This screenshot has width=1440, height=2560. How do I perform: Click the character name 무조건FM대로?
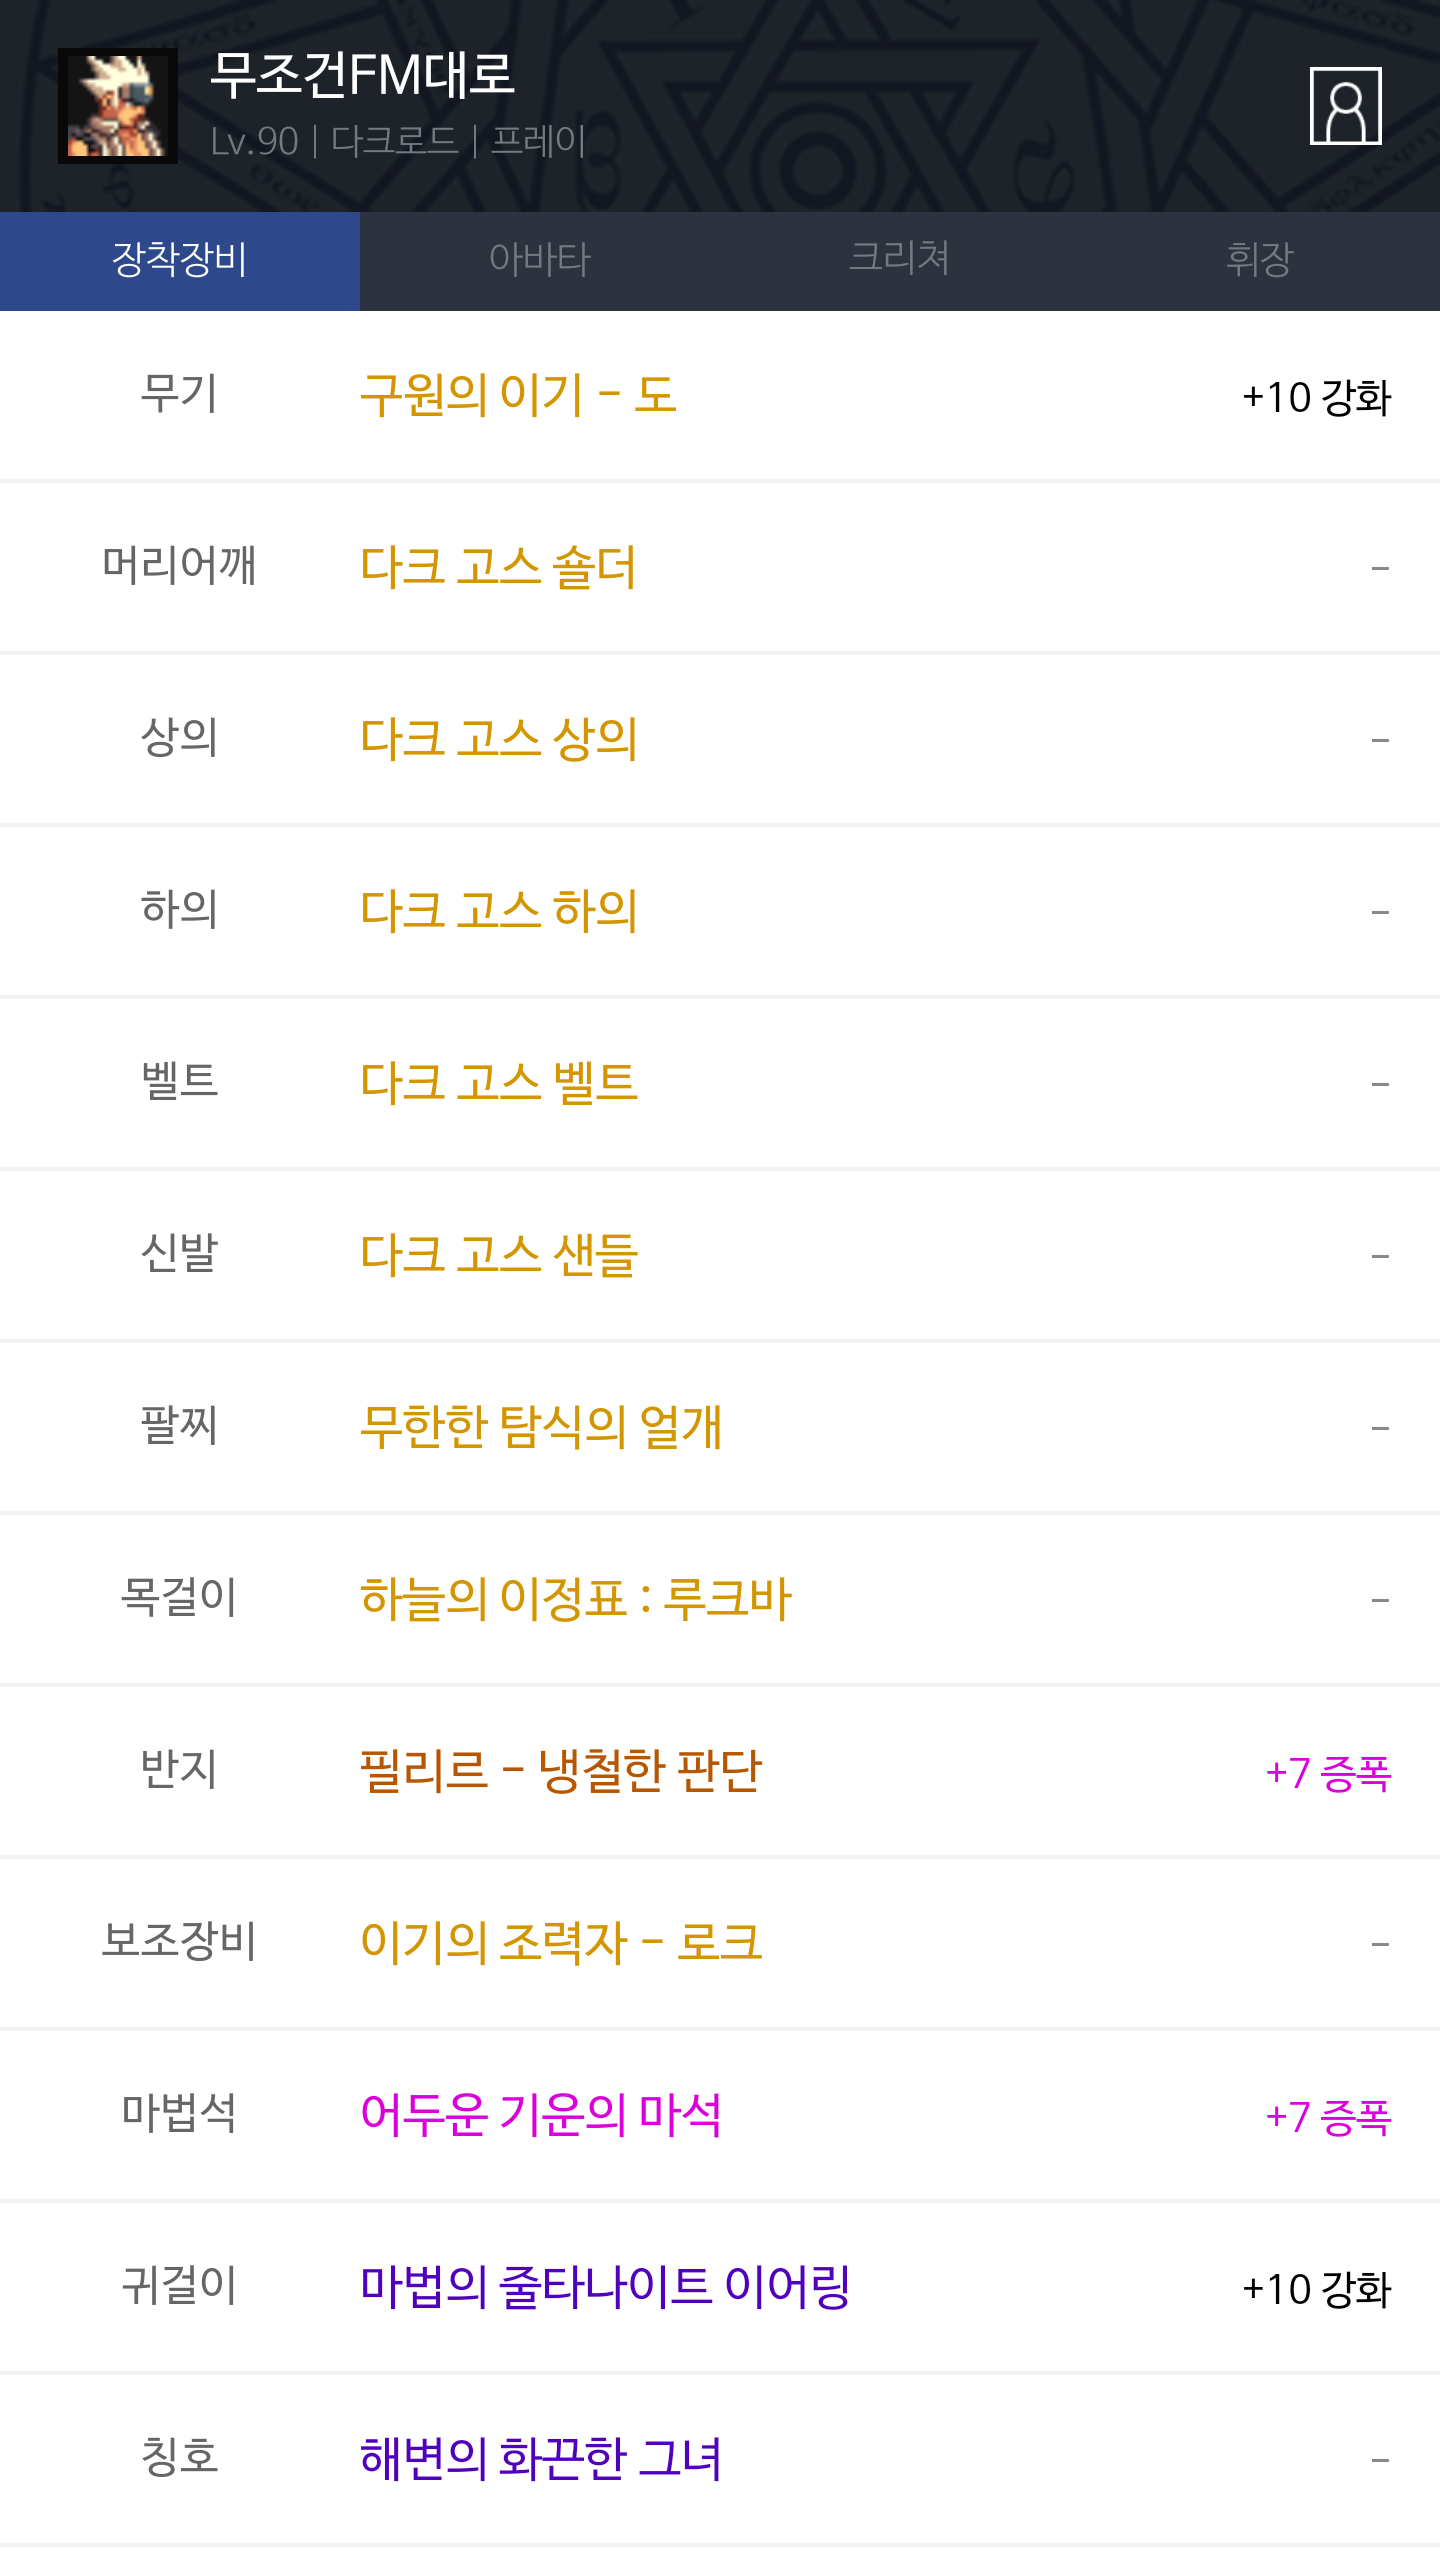(362, 76)
